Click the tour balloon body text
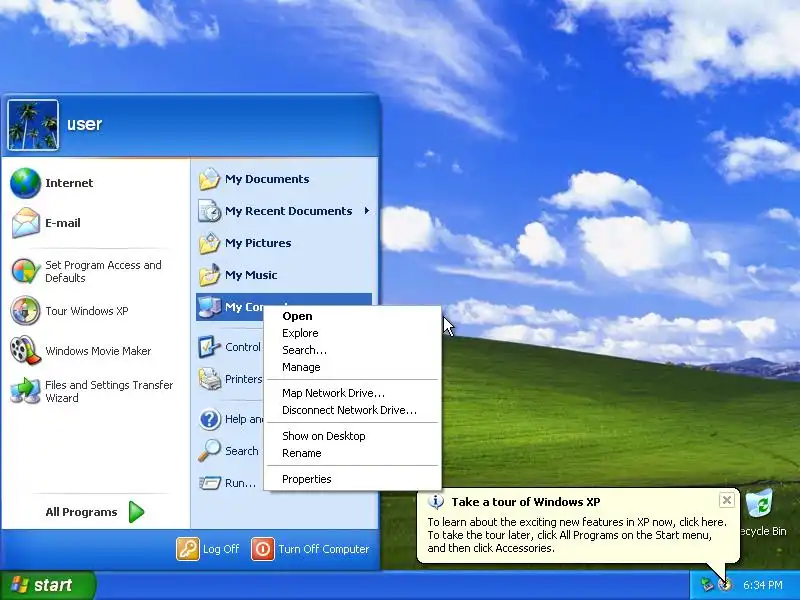Viewport: 800px width, 600px height. point(577,535)
